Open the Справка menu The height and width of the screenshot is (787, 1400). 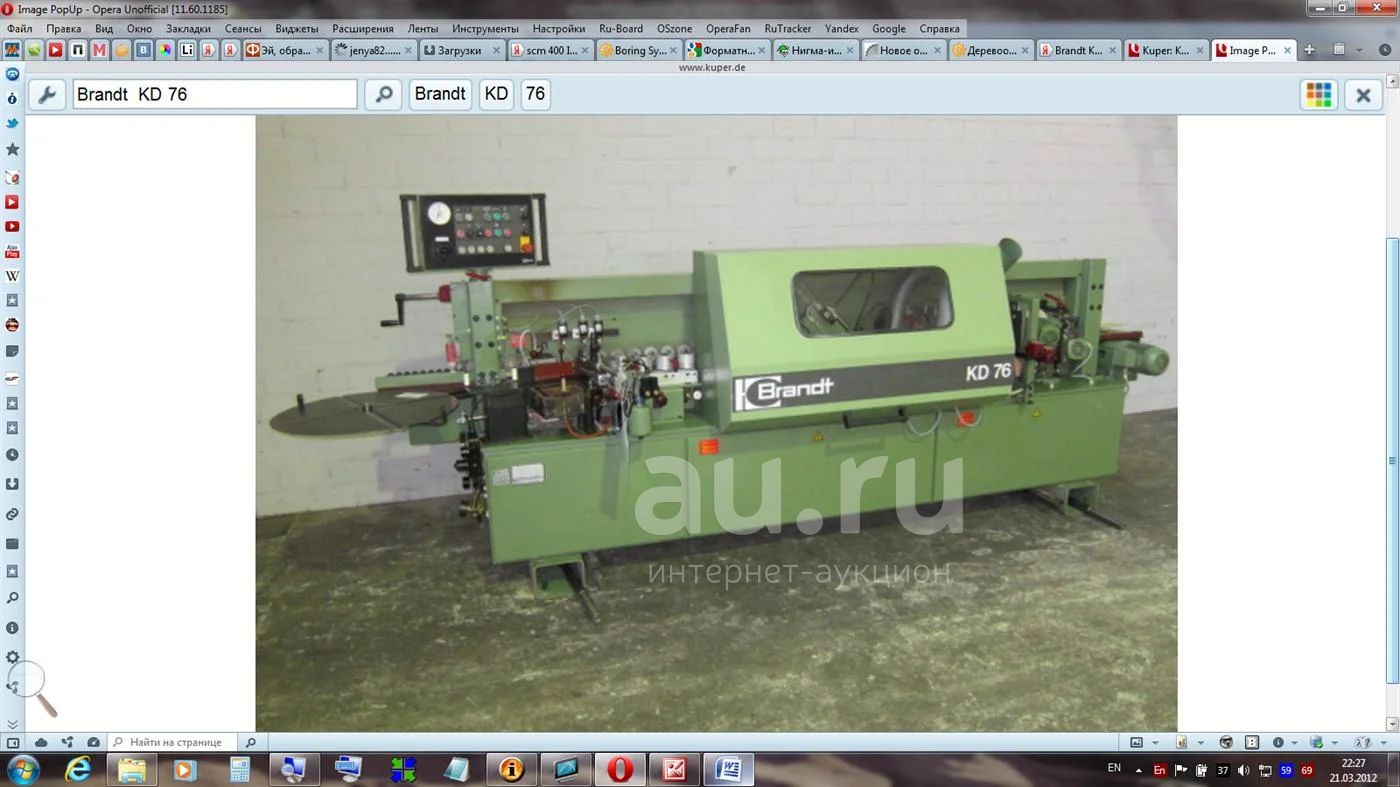939,29
